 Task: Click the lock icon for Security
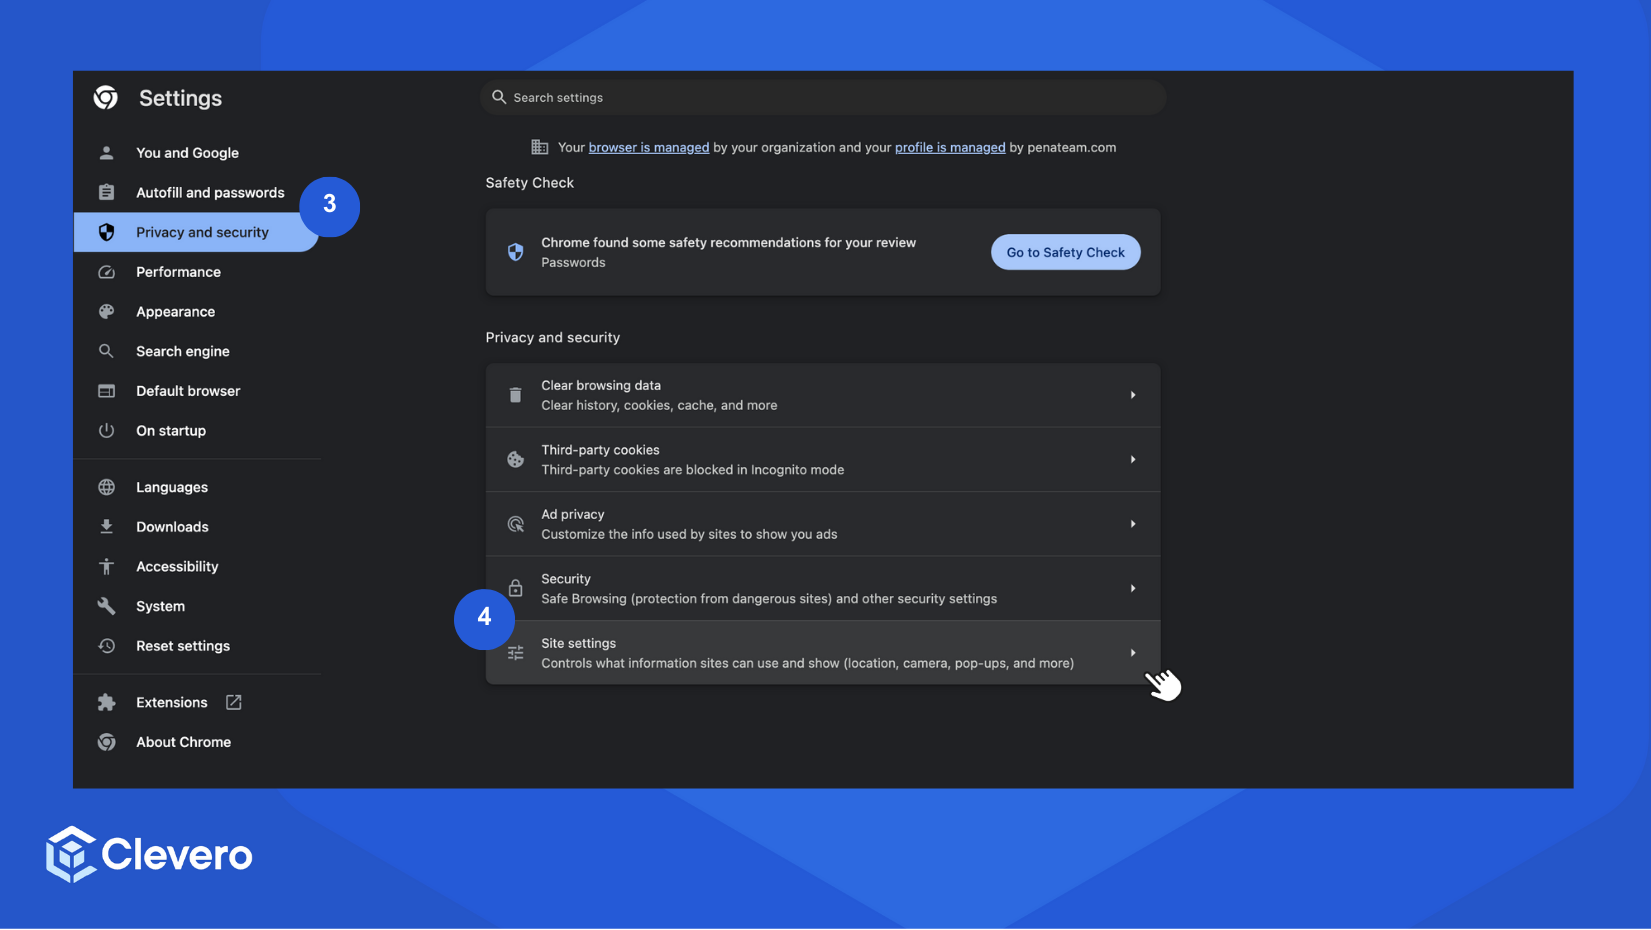coord(515,588)
